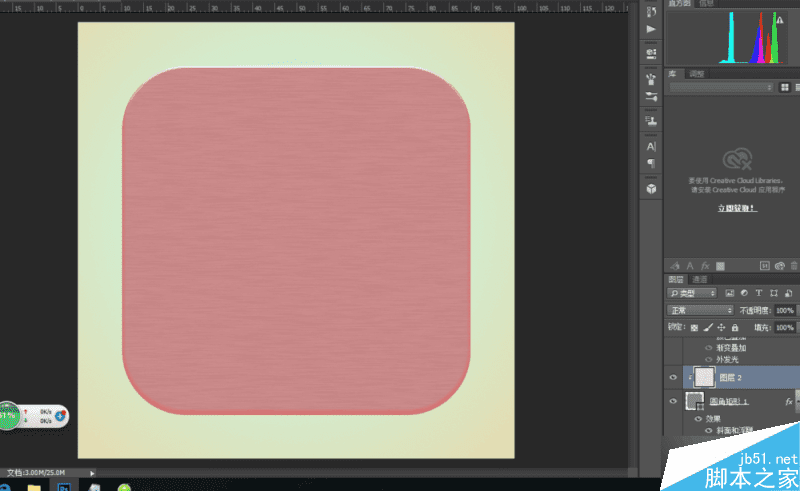Open the Character panel icon
This screenshot has height=491, width=800.
(651, 146)
